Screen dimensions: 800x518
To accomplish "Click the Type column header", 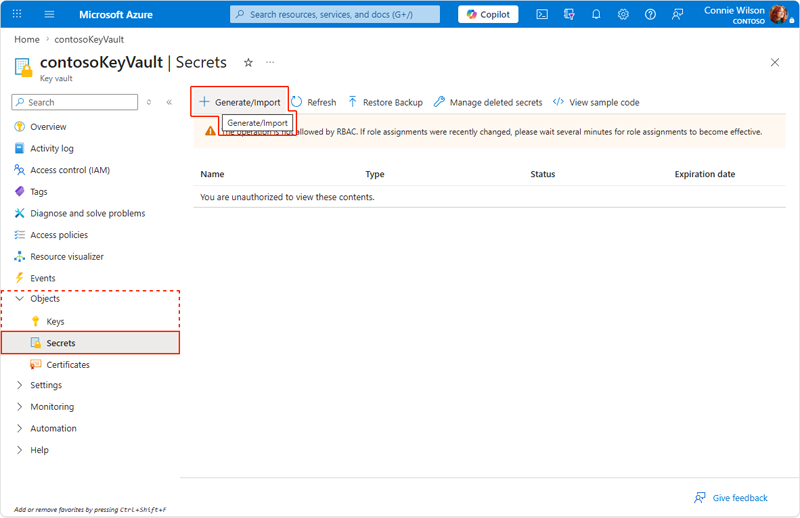I will click(374, 174).
